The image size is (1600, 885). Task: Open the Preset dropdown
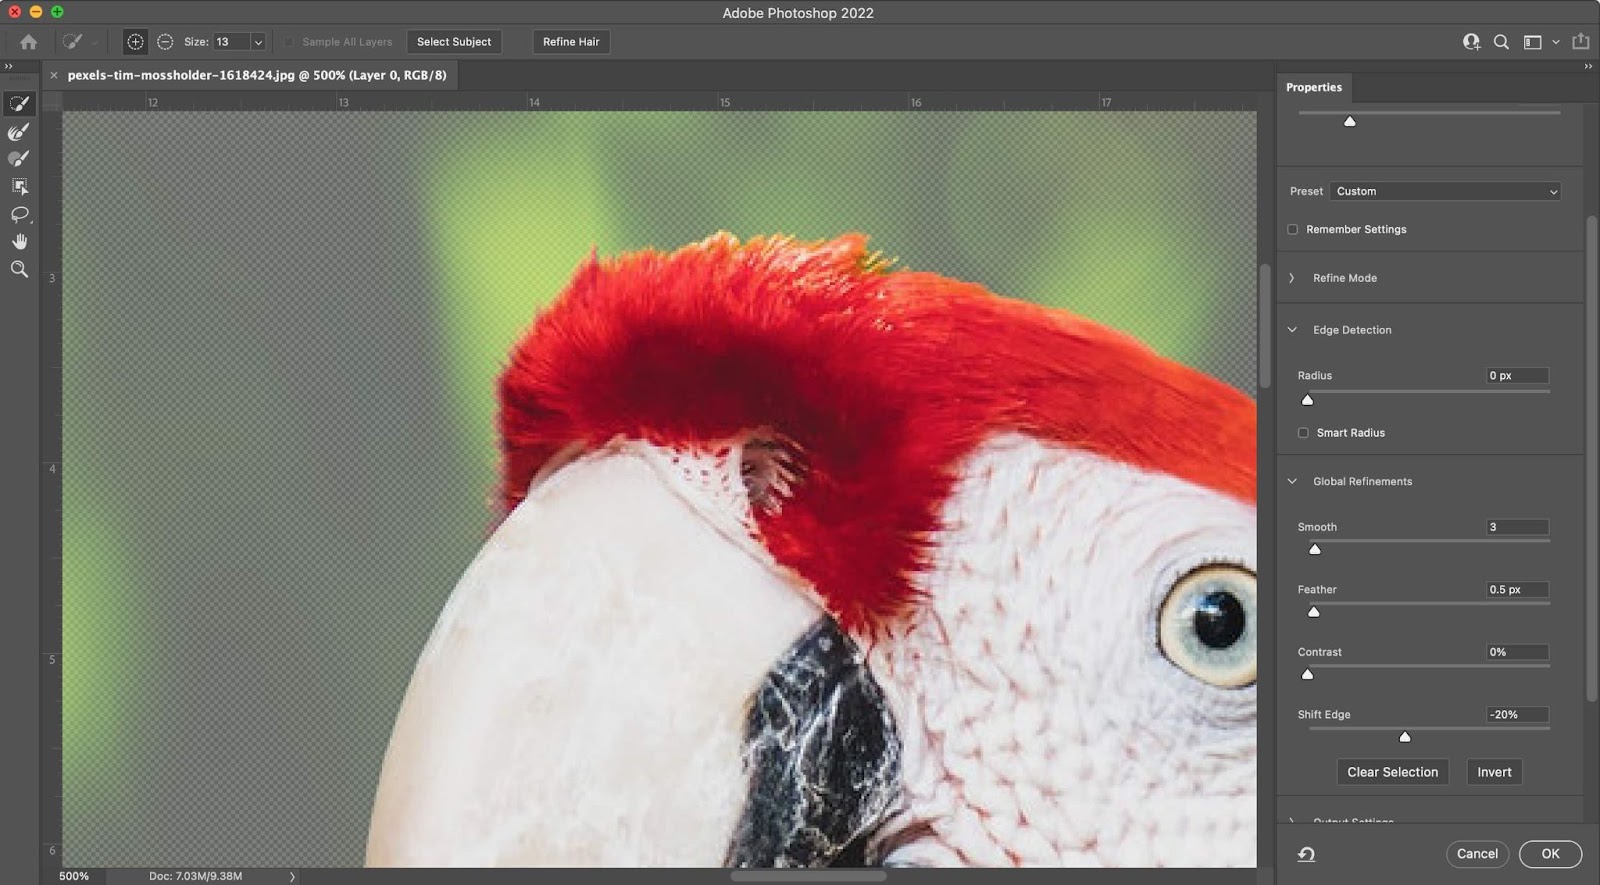pyautogui.click(x=1445, y=192)
